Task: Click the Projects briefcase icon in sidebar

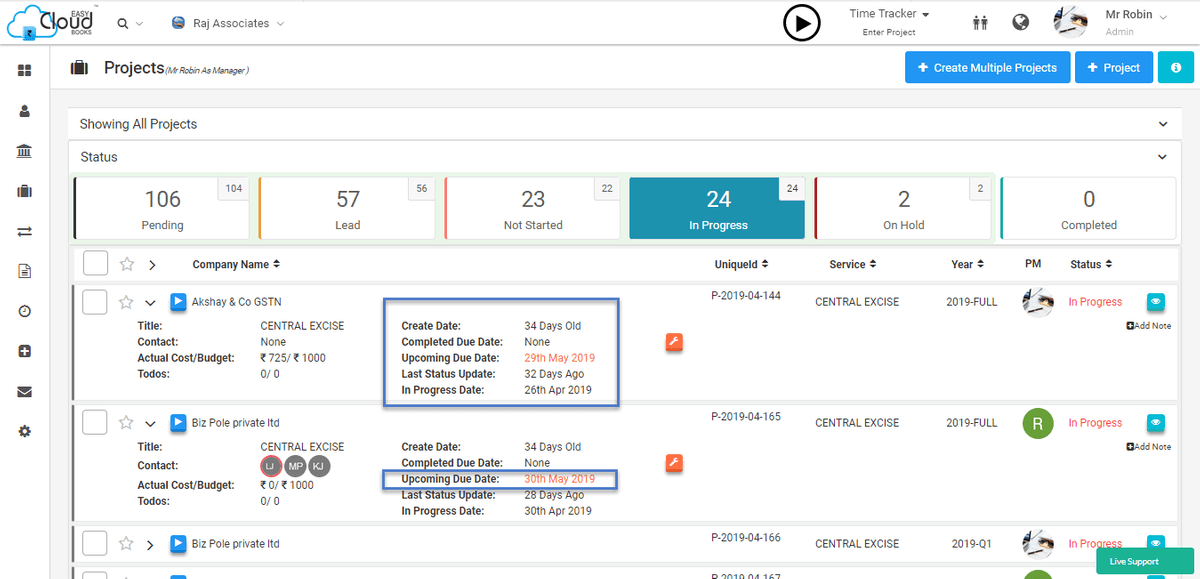Action: point(25,191)
